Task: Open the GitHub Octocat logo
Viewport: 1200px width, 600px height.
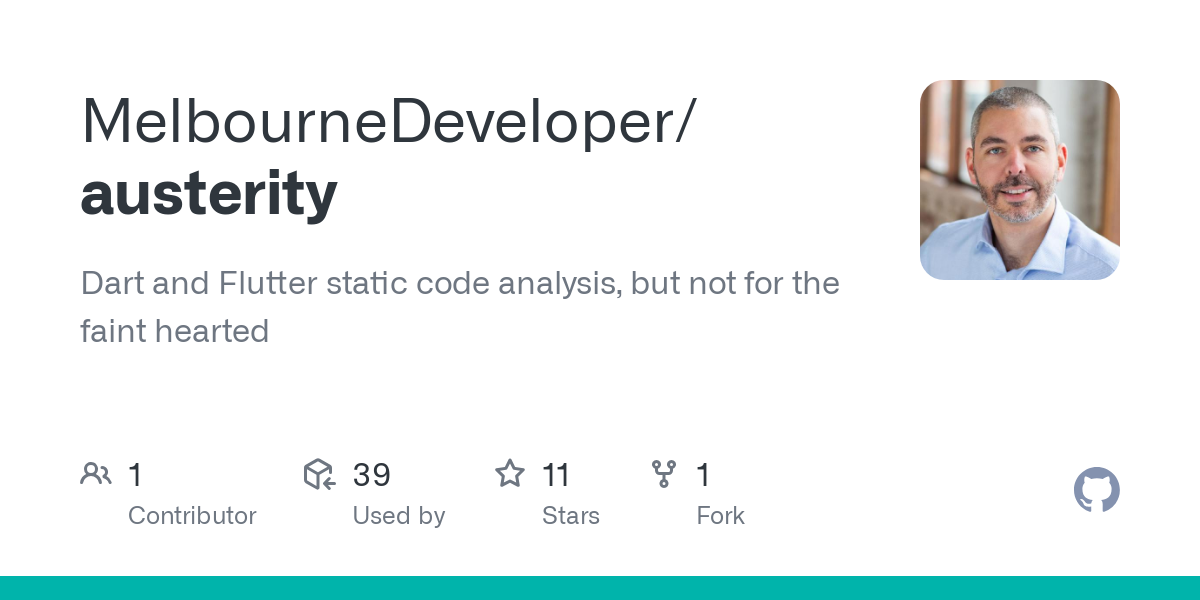Action: click(1096, 490)
